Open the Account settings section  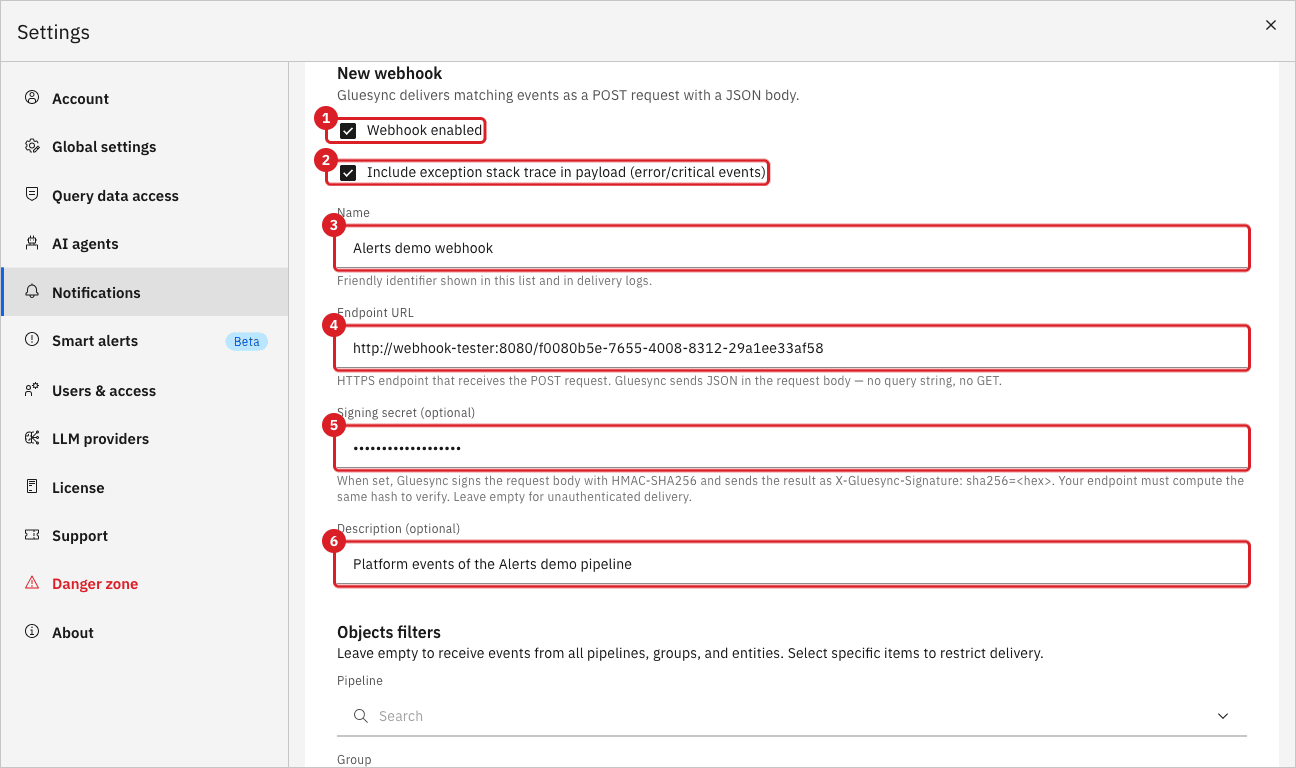[145, 98]
